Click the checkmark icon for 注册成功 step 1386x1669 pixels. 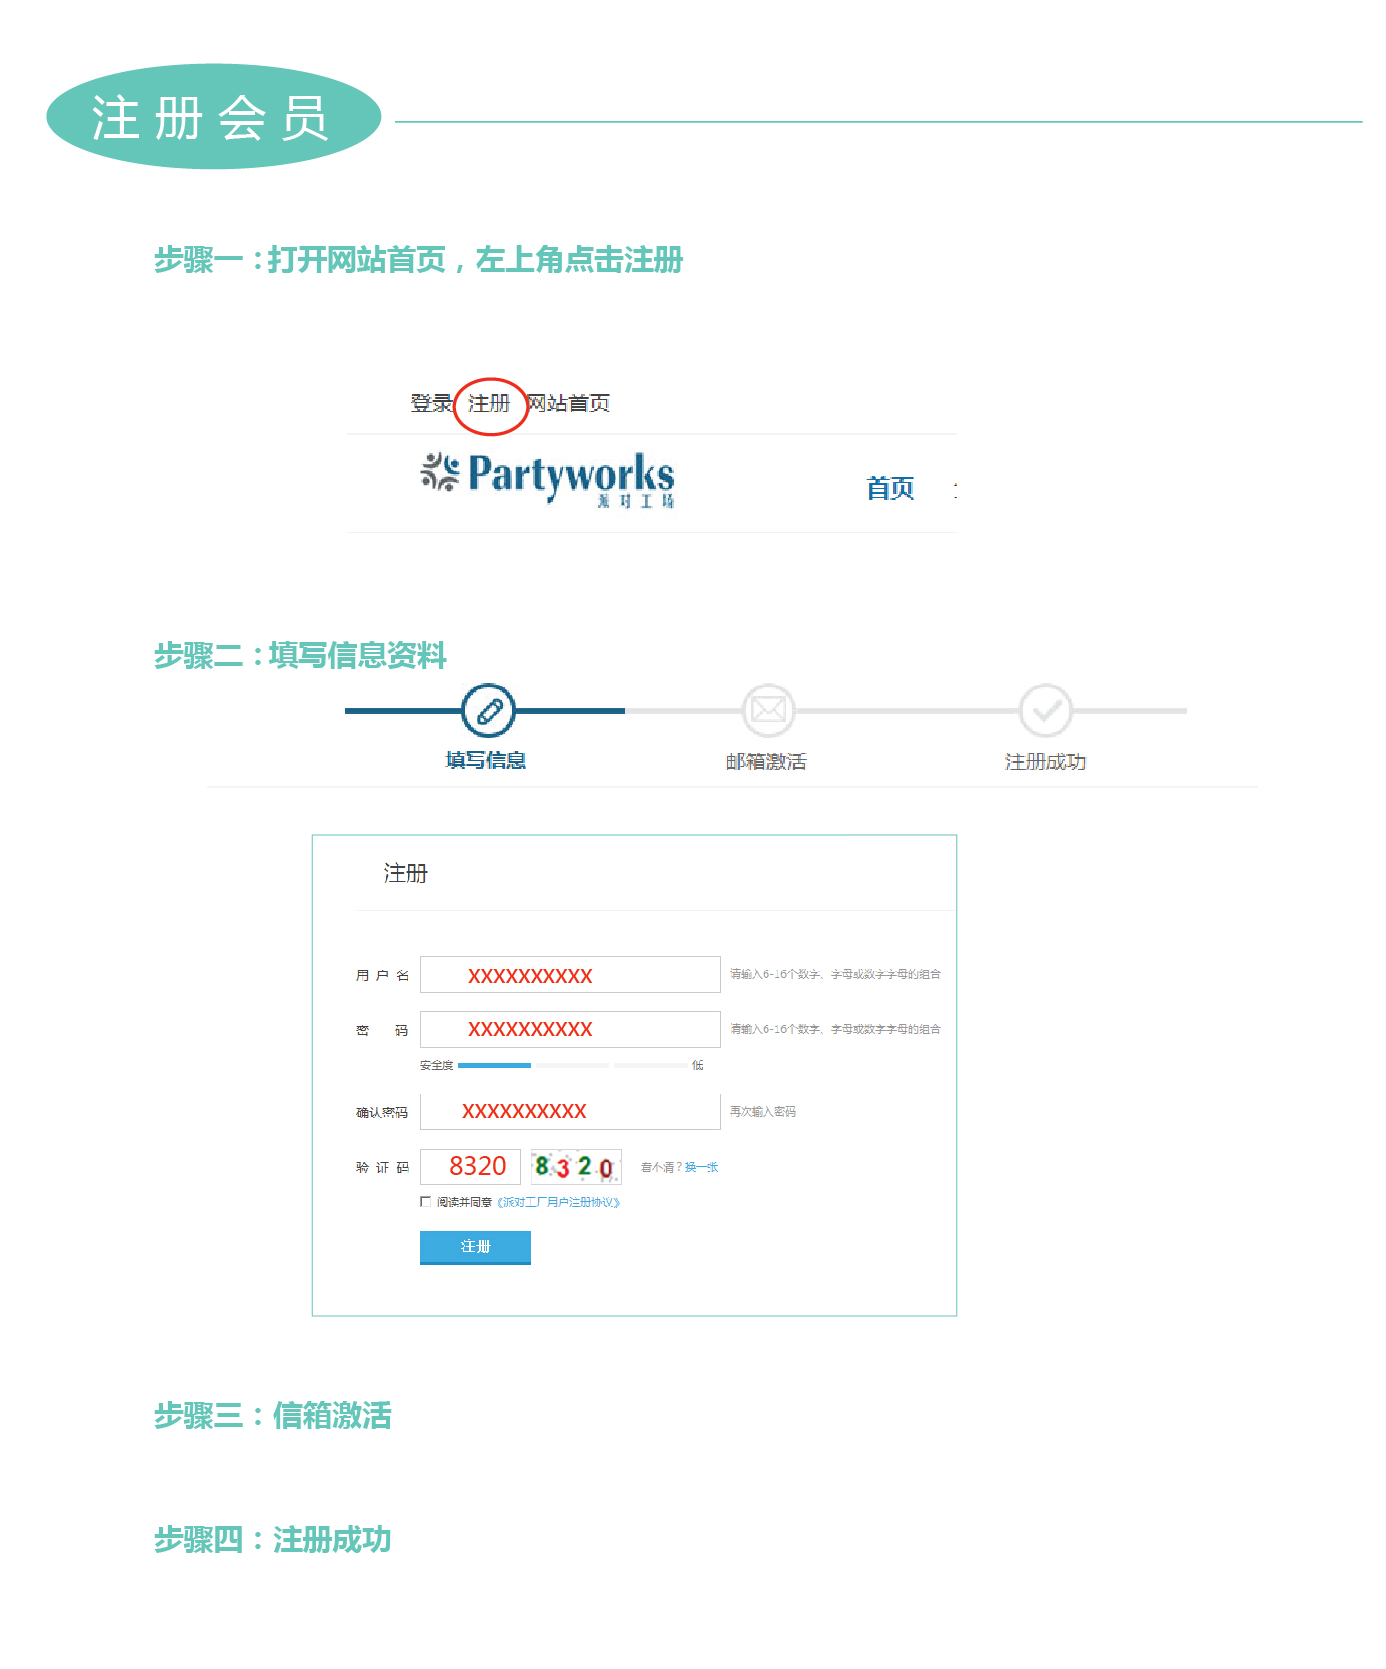1045,711
